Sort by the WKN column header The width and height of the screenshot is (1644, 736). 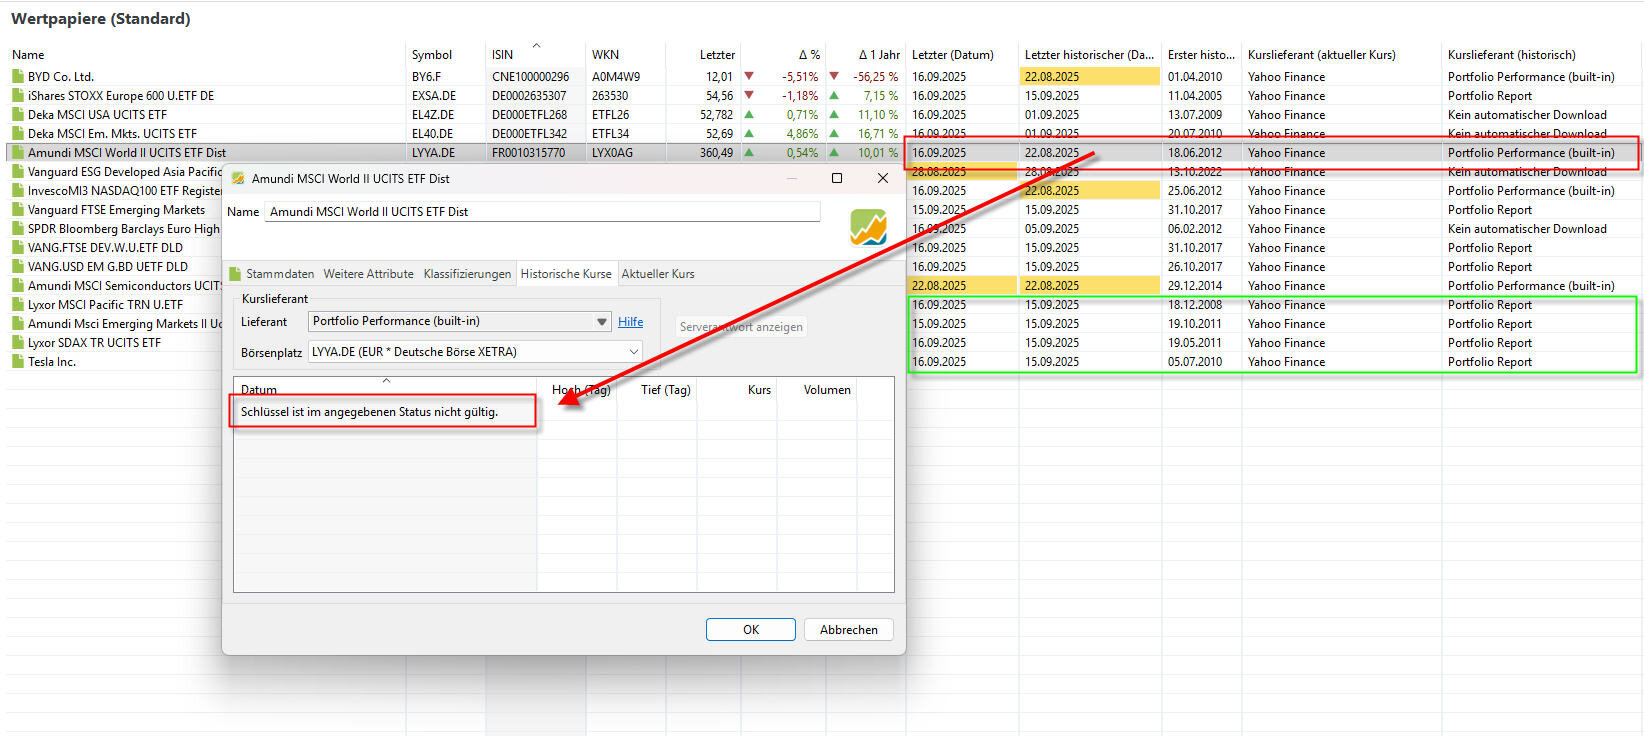point(605,55)
